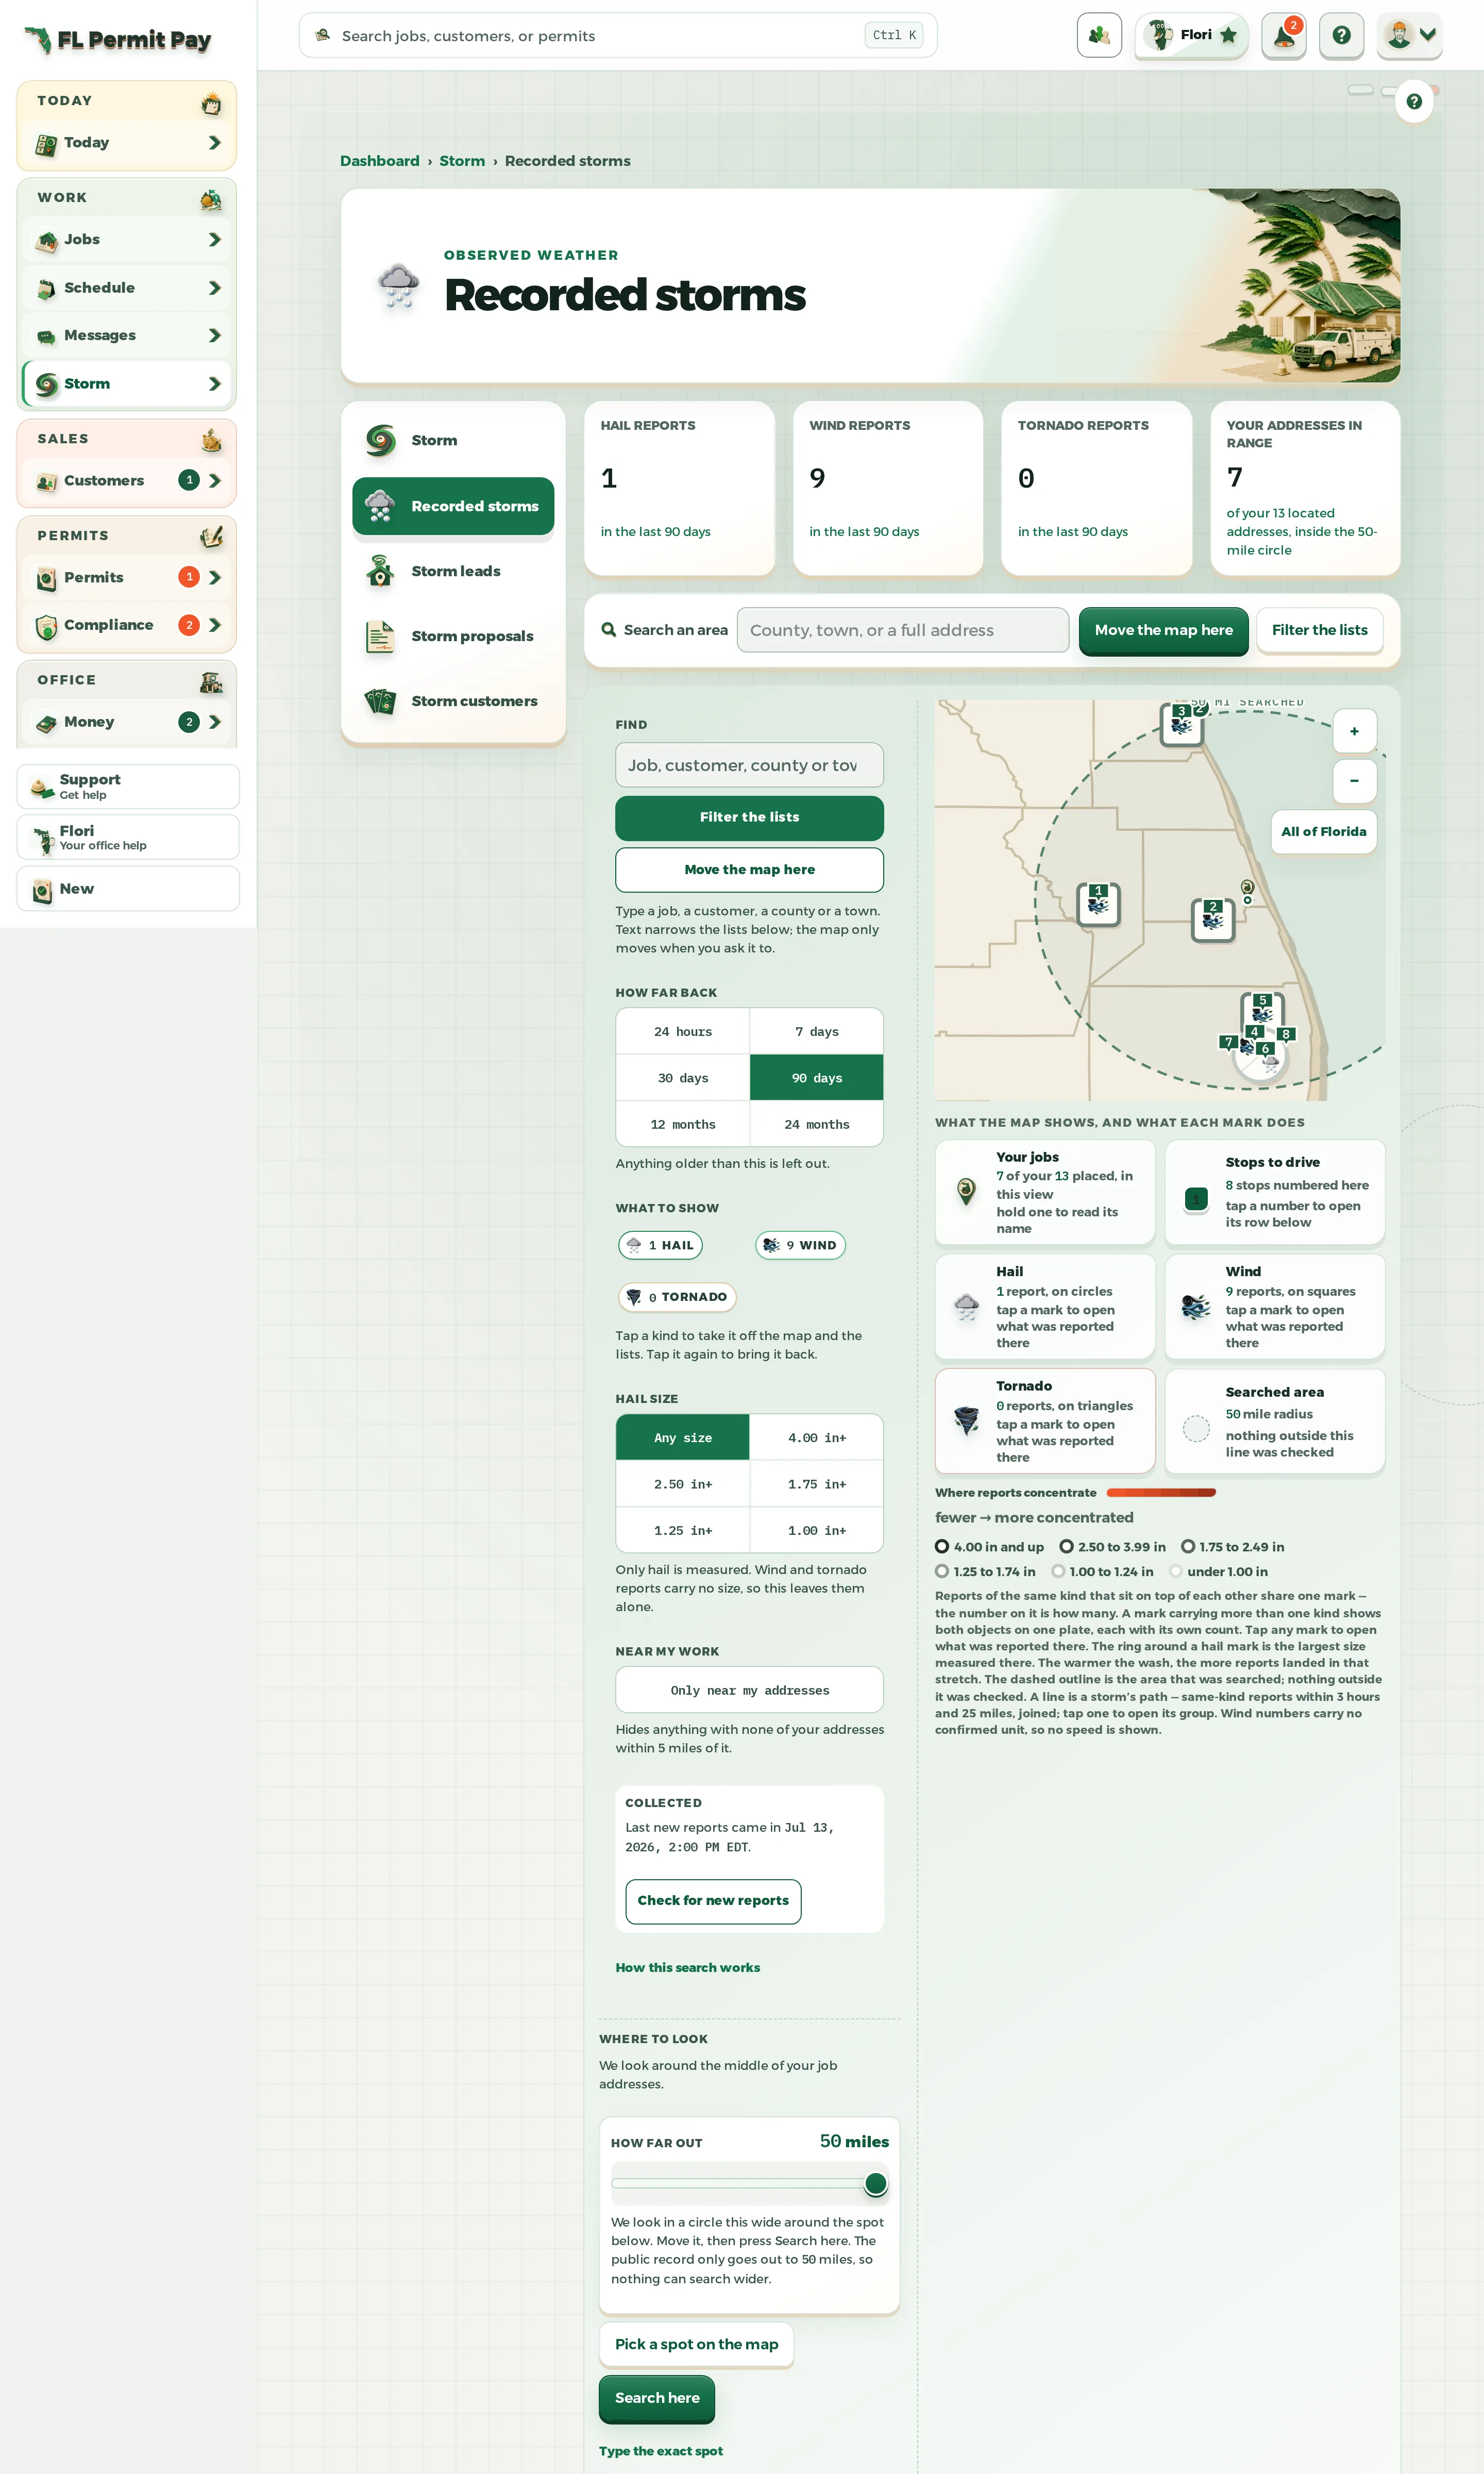Click the Type the exact spot link
1484x2474 pixels.
(661, 2451)
